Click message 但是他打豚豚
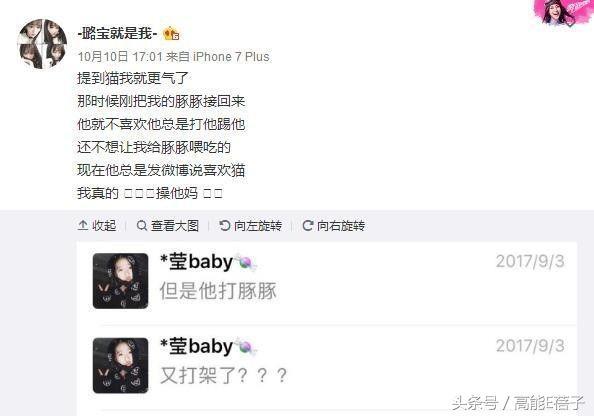Image resolution: width=594 pixels, height=416 pixels. click(218, 291)
